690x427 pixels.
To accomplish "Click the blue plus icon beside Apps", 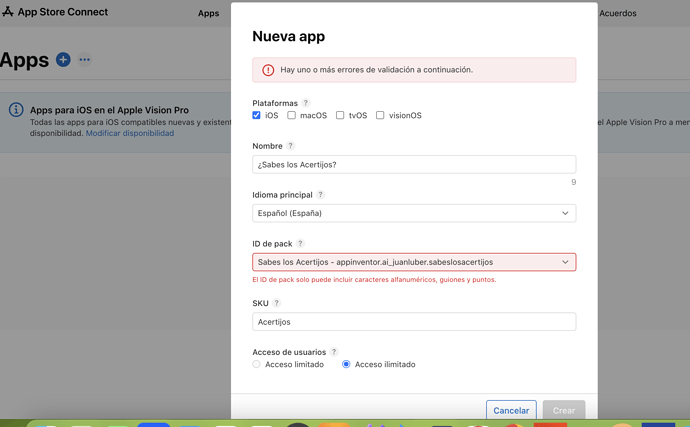I will point(63,60).
